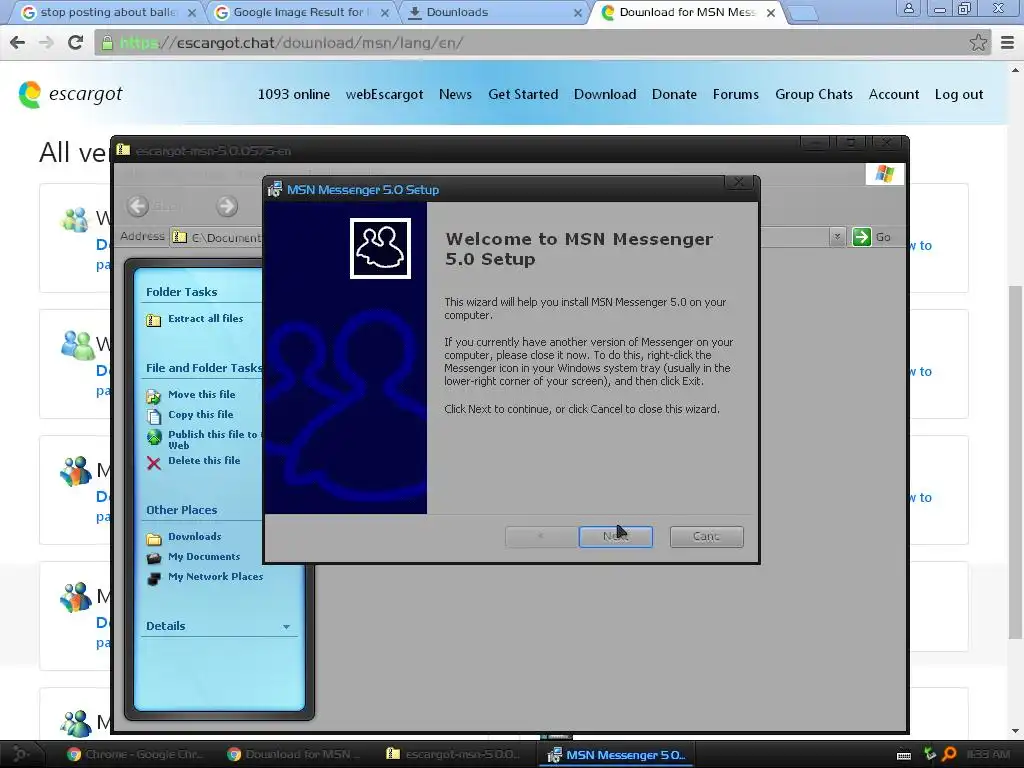This screenshot has height=768, width=1024.
Task: Click Copy this file task
Action: point(200,415)
